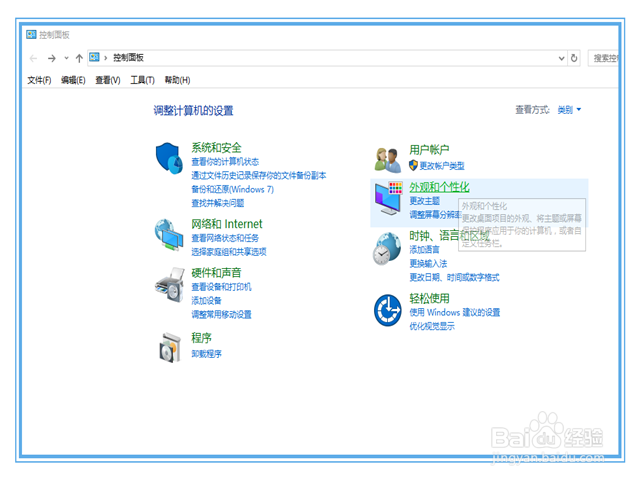The image size is (640, 480).
Task: Click 更改主题 link
Action: coord(424,201)
